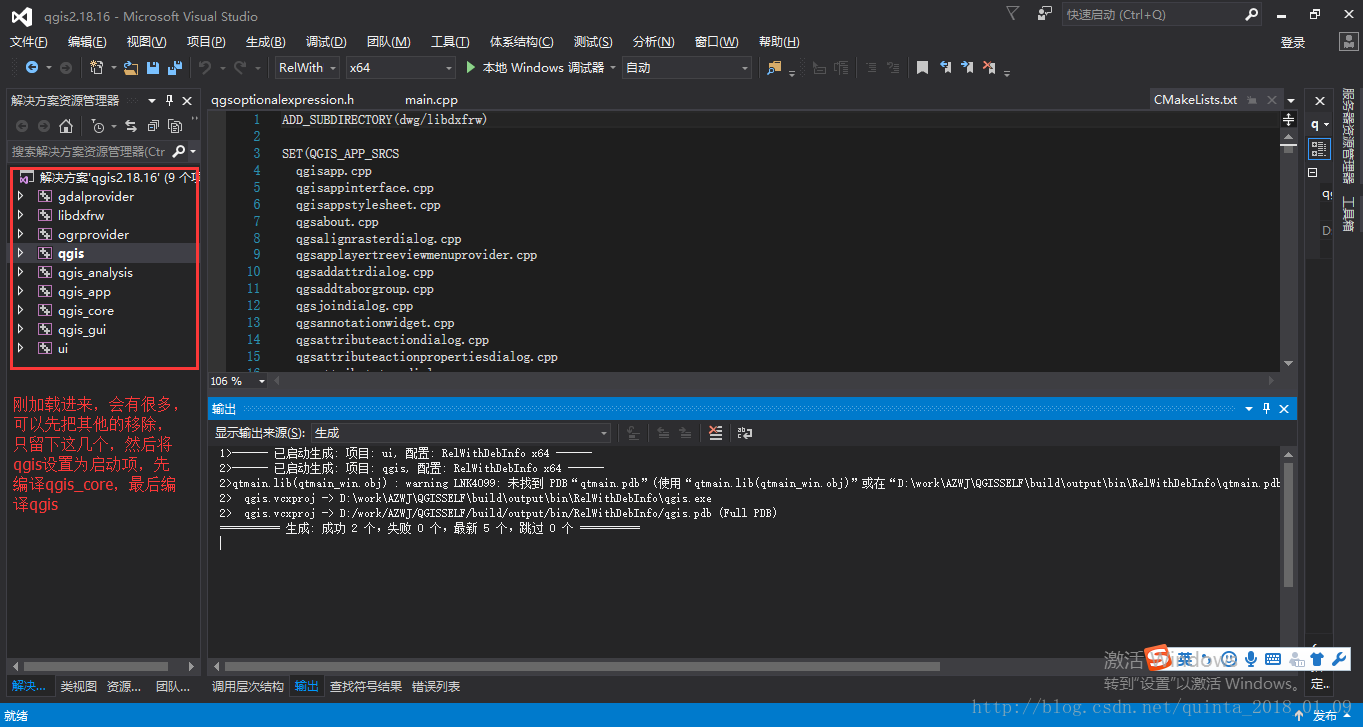Screen dimensions: 1363x727
Task: Toggle show all files in Solution Explorer
Action: coord(175,126)
